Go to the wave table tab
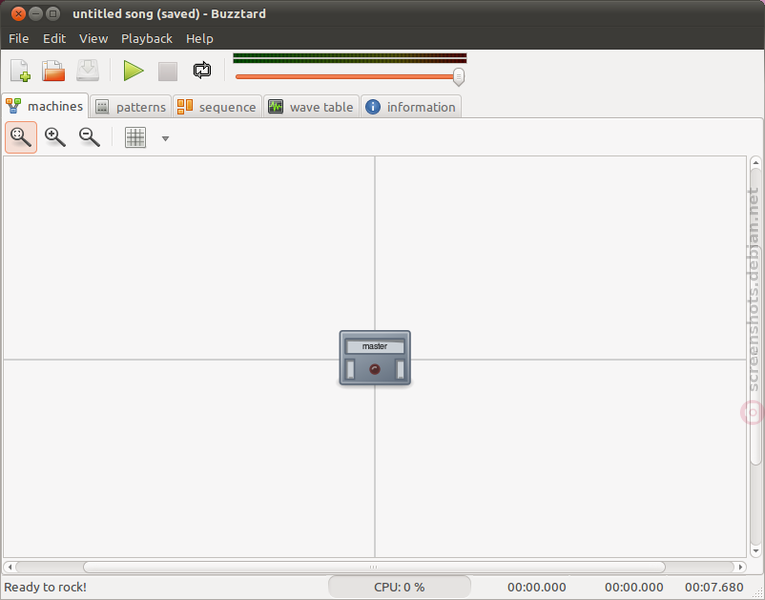765x600 pixels. 311,107
